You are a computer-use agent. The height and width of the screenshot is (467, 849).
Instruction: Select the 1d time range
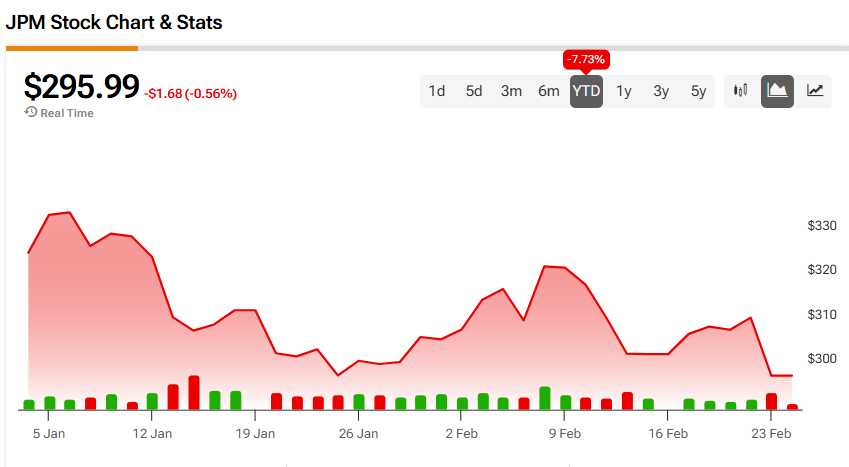click(x=436, y=91)
